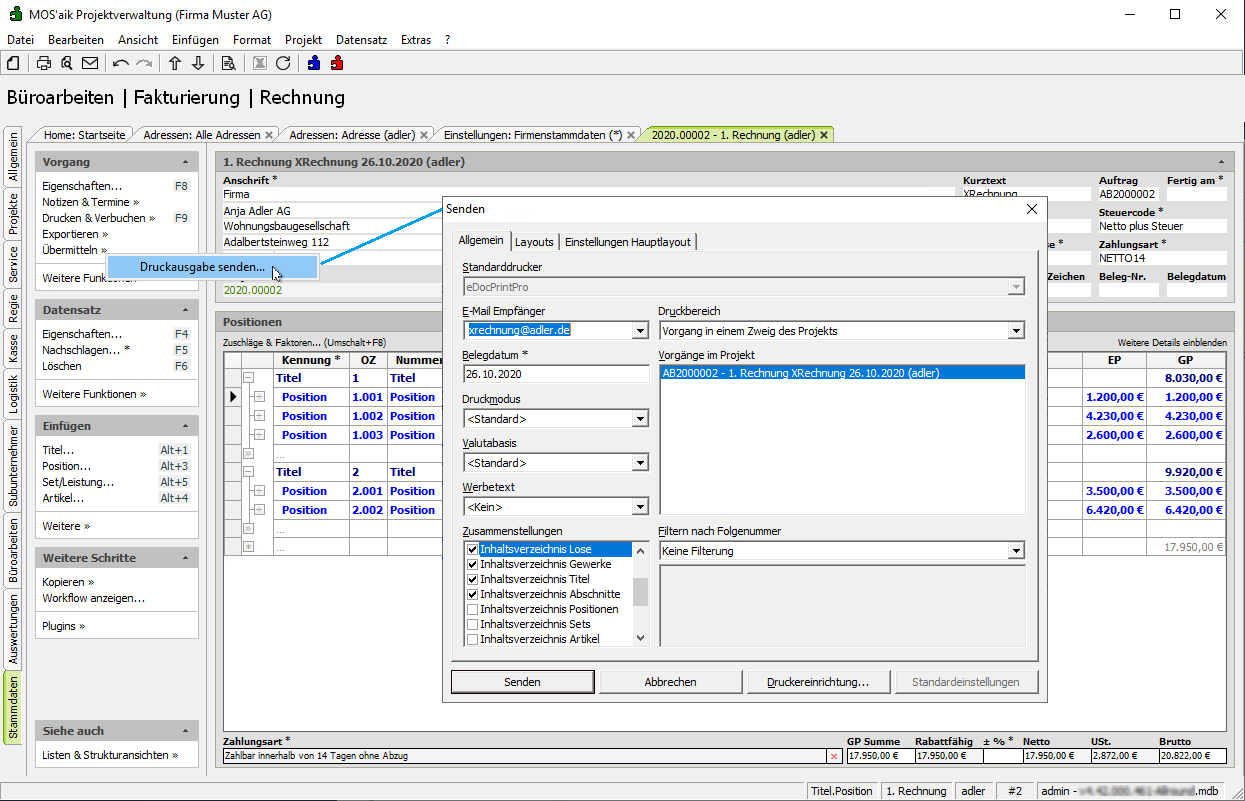
Task: Click the Druckereinrichtung button
Action: point(817,682)
